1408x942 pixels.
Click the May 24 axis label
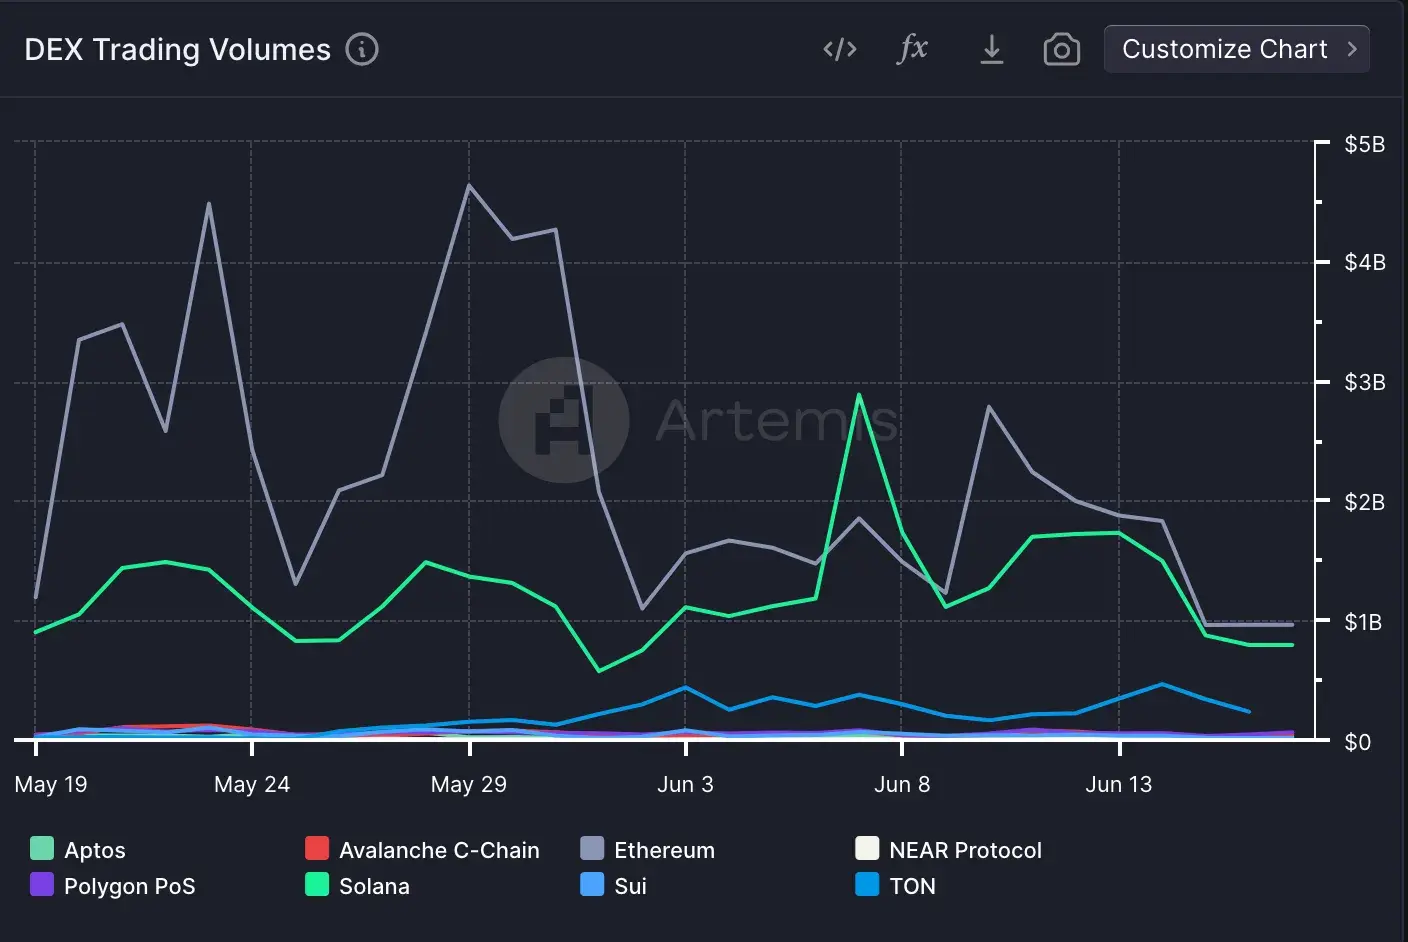pos(252,784)
